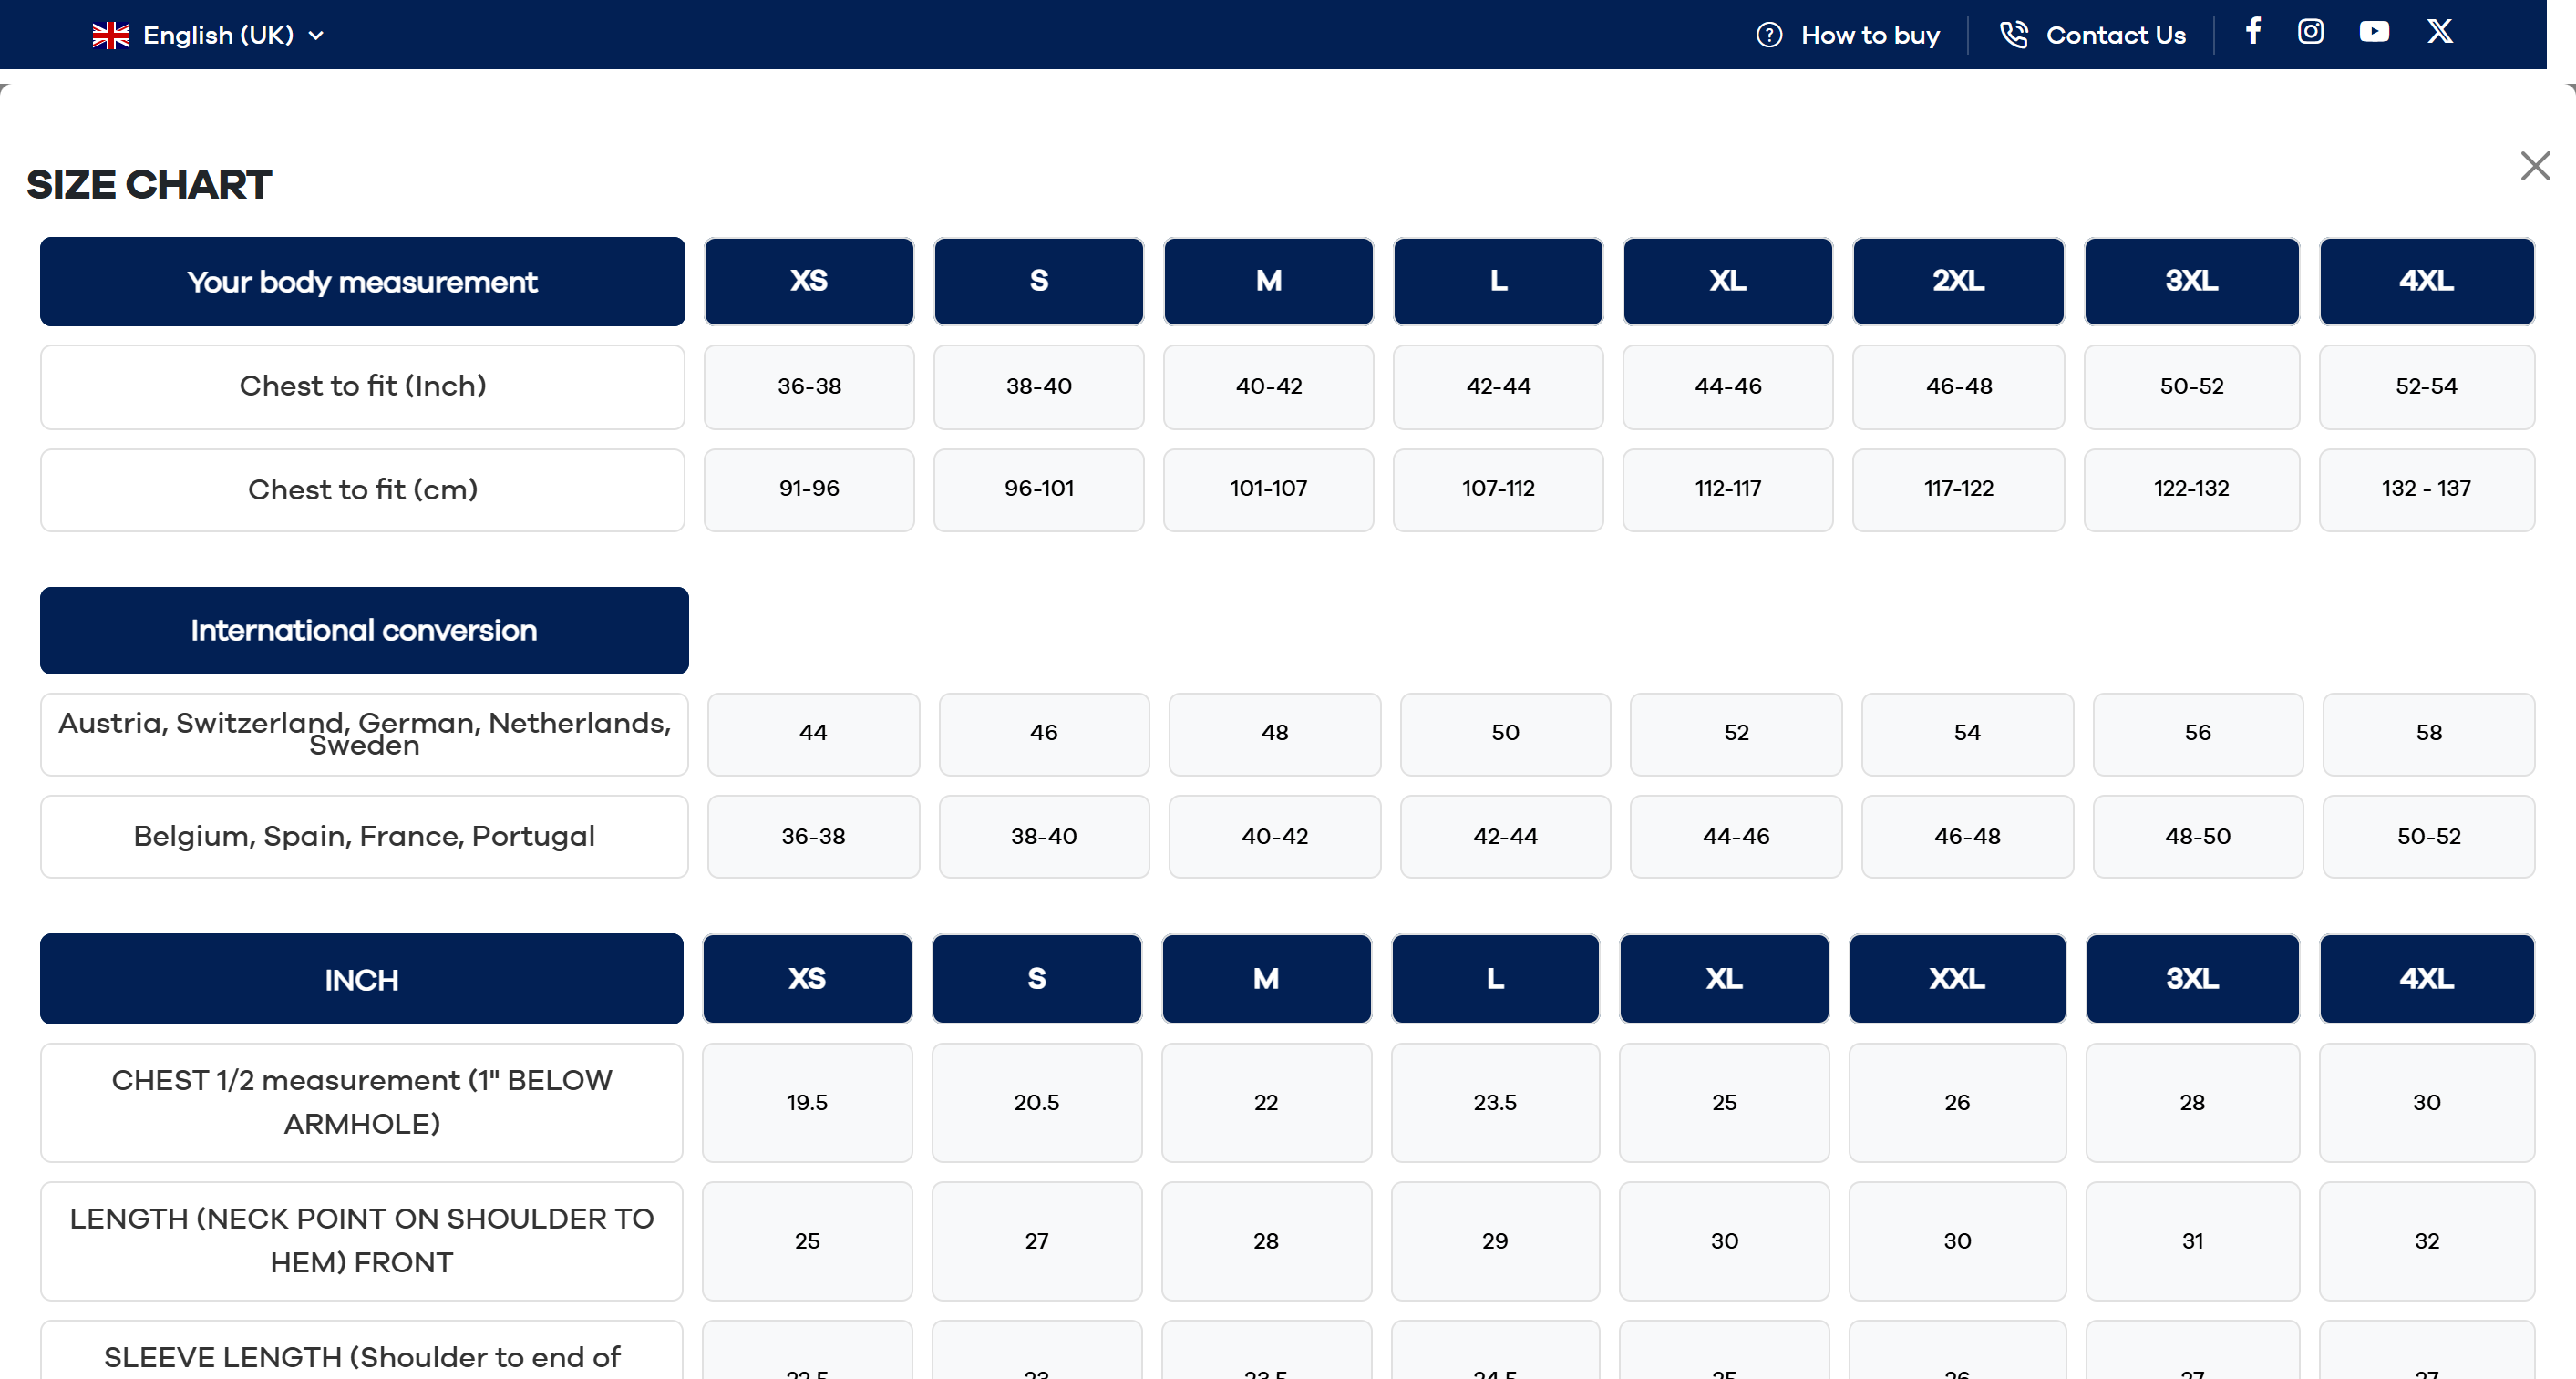Open the X (Twitter) icon
This screenshot has width=2576, height=1379.
[2439, 32]
